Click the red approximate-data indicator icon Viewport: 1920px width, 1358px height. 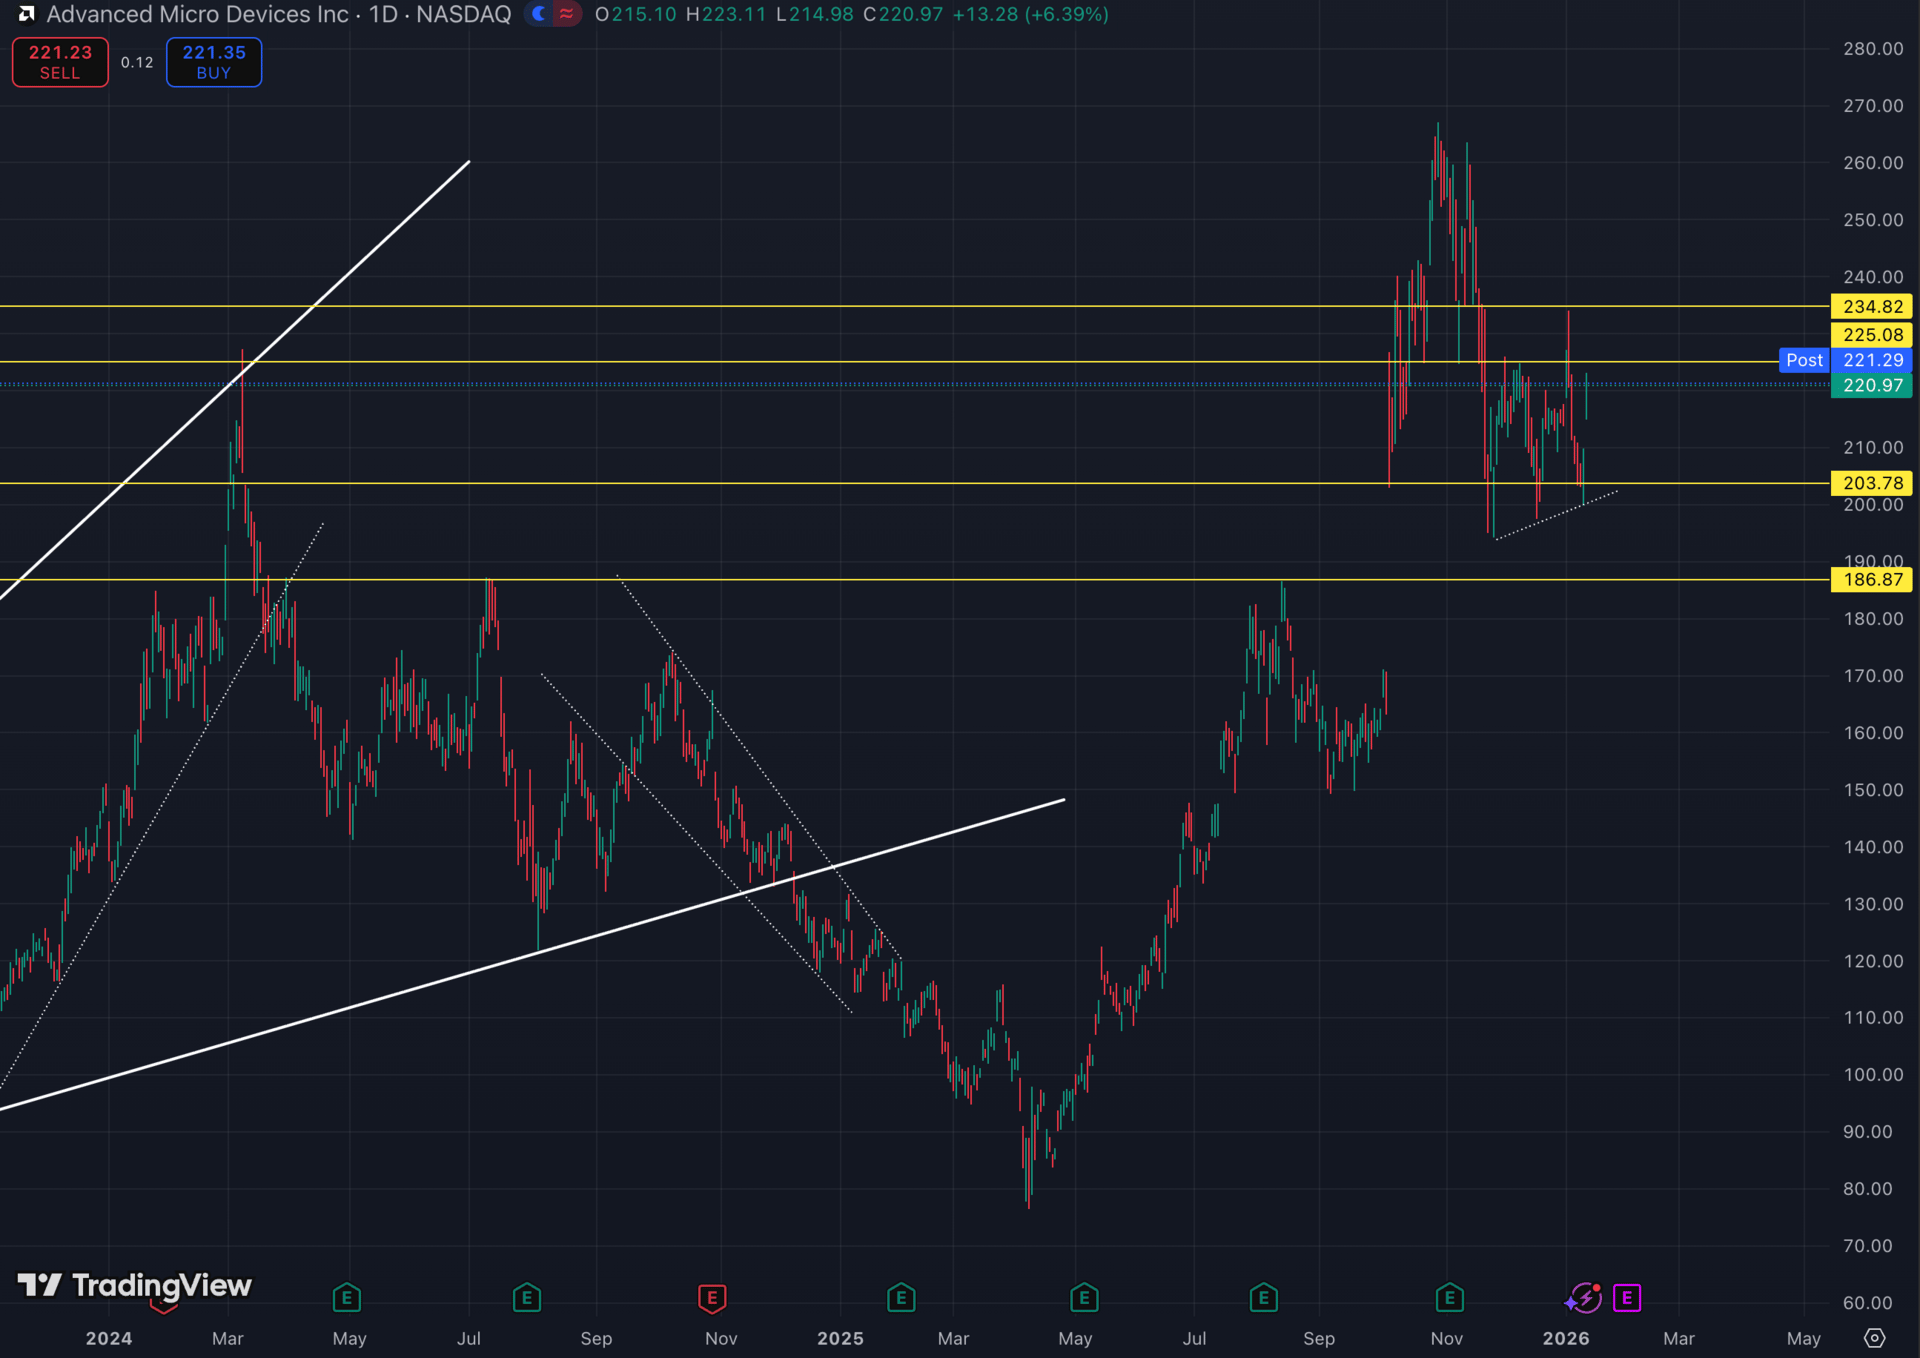(566, 14)
